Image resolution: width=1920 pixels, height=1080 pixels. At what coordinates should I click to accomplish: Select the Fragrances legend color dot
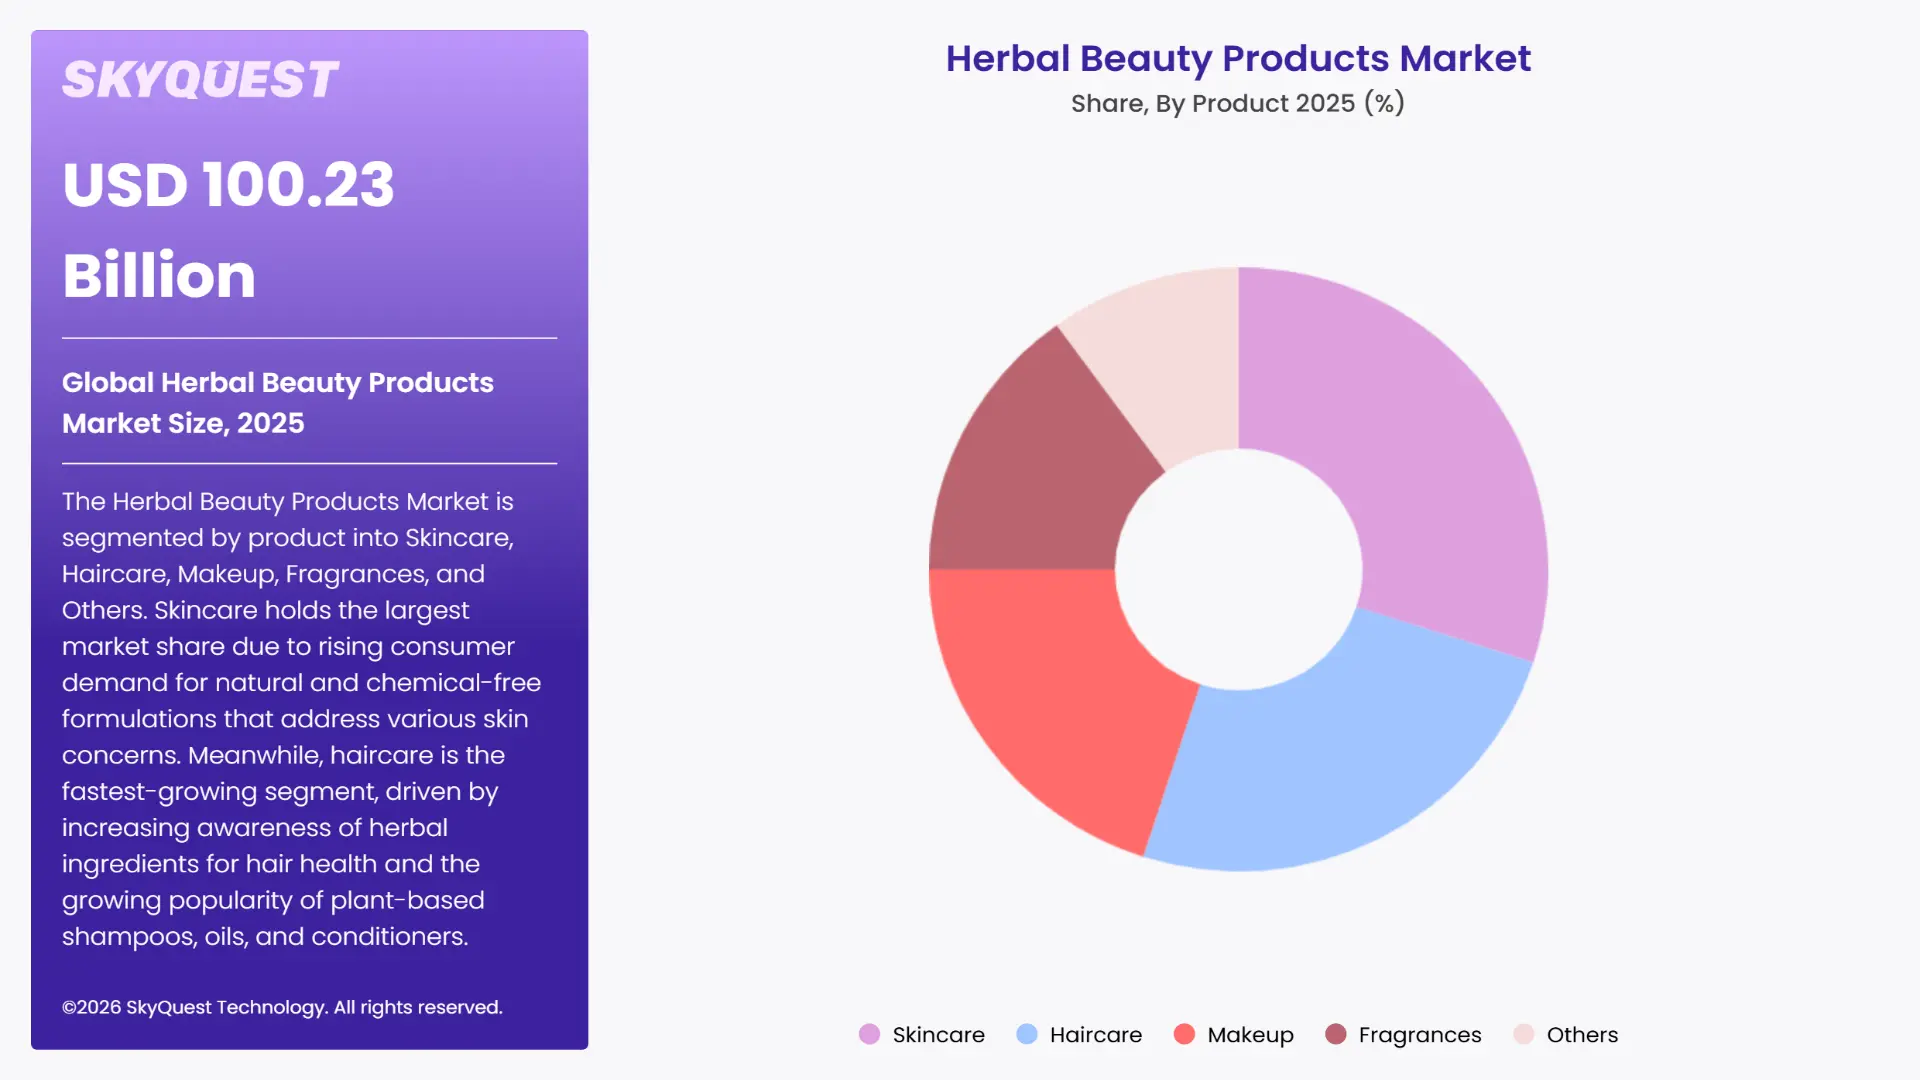tap(1336, 1034)
